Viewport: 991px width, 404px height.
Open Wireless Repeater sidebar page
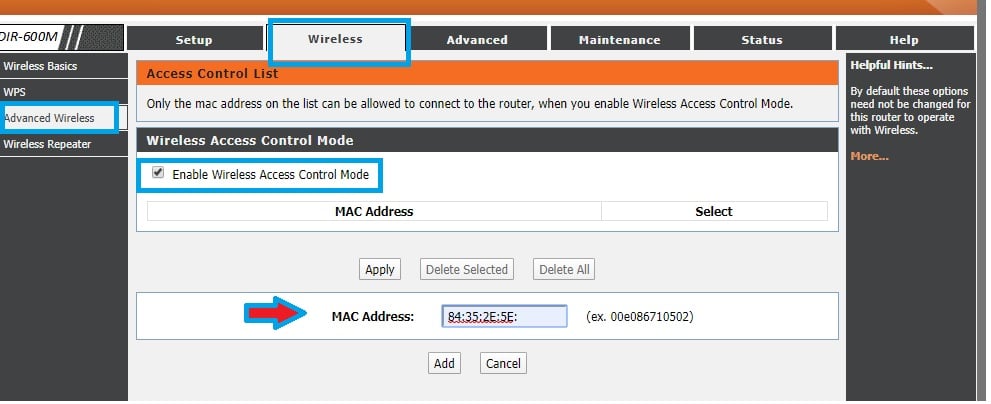pos(47,144)
